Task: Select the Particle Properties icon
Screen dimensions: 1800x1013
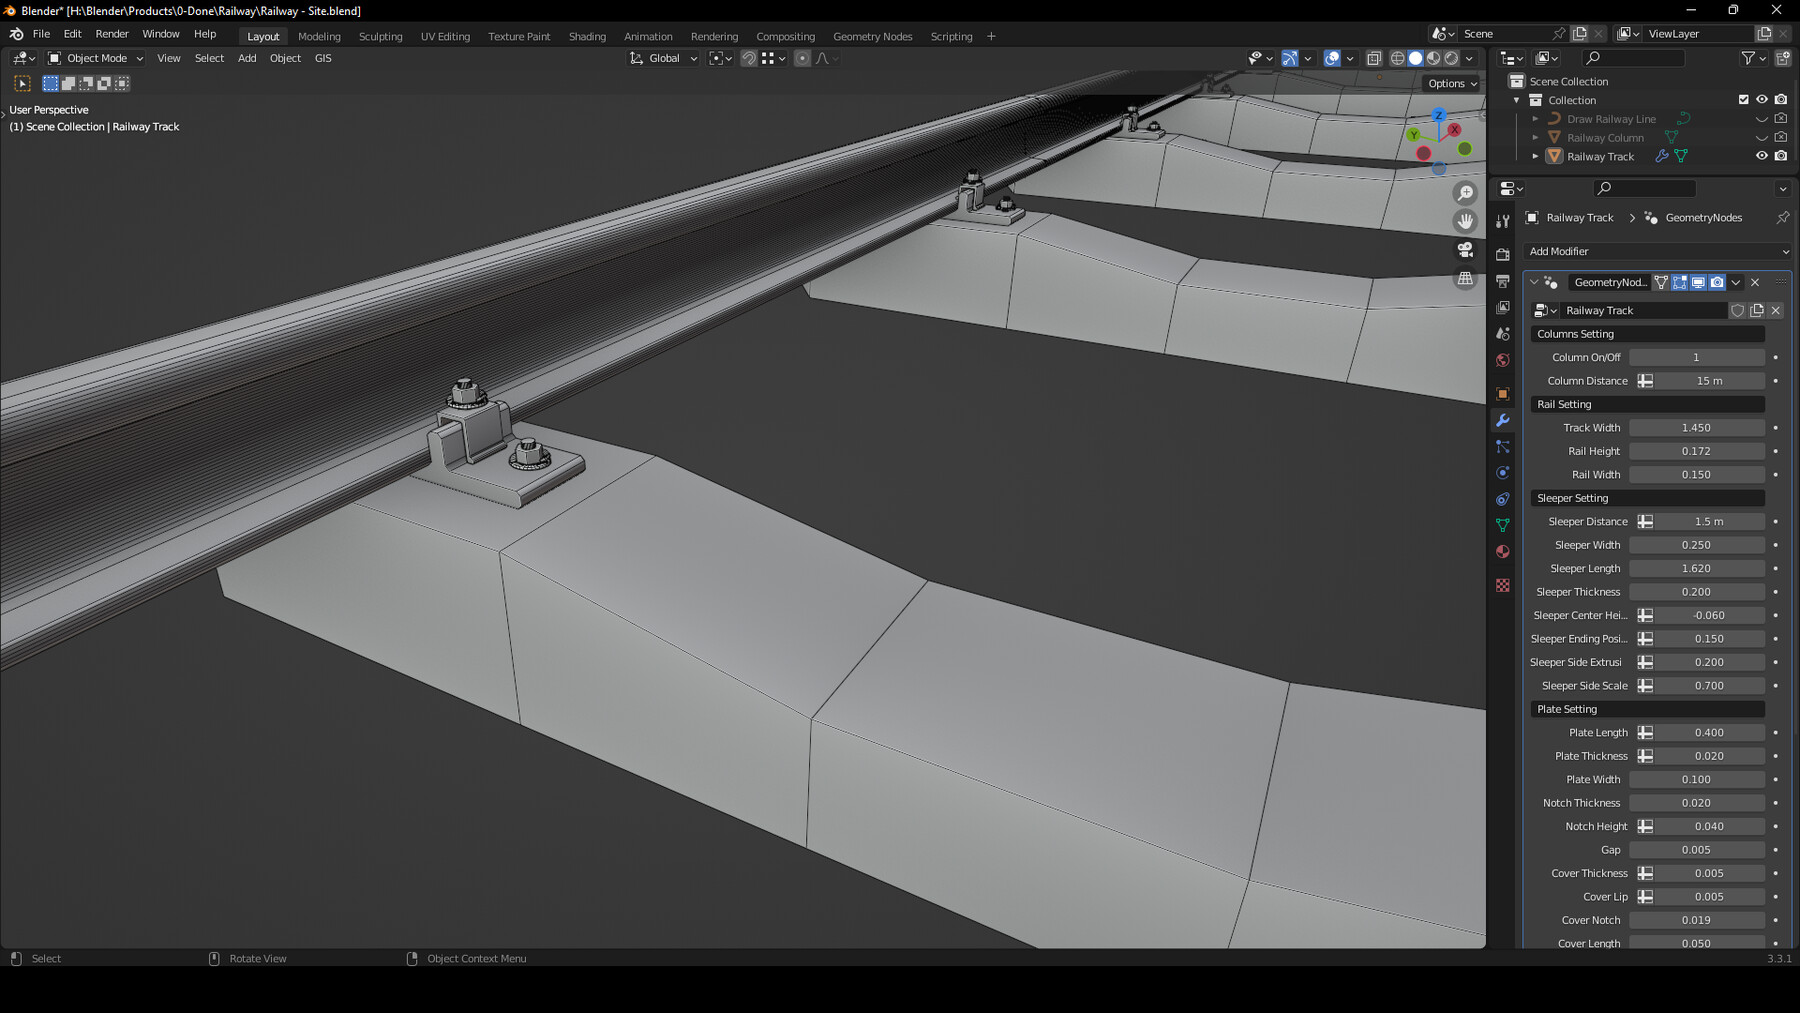Action: click(x=1502, y=446)
